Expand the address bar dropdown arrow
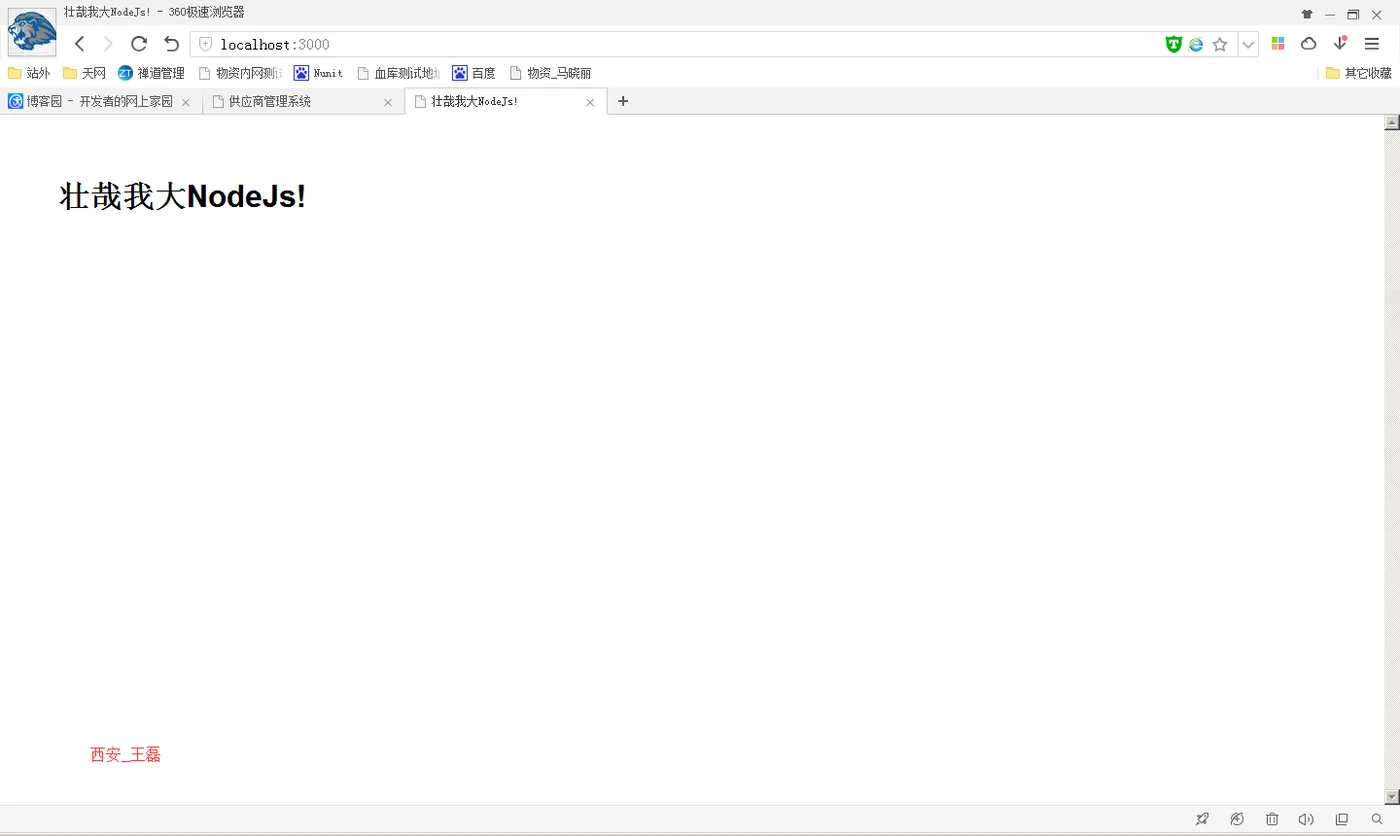The width and height of the screenshot is (1400, 836). (x=1248, y=44)
